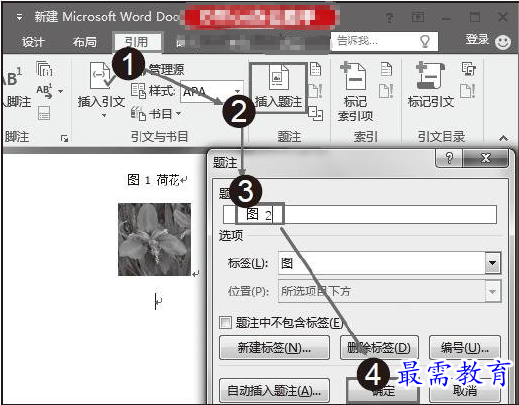This screenshot has width=519, height=405.
Task: Open the 脚注 group dialog launcher
Action: [64, 138]
